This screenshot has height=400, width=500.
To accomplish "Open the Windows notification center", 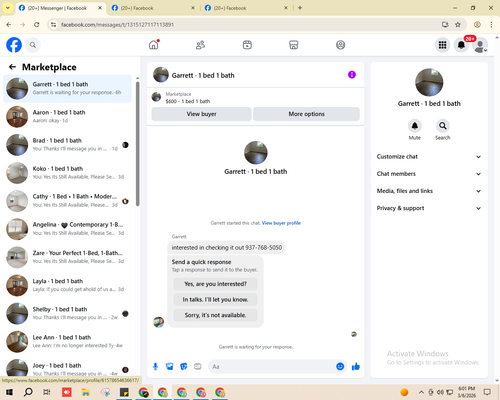I will tap(487, 392).
